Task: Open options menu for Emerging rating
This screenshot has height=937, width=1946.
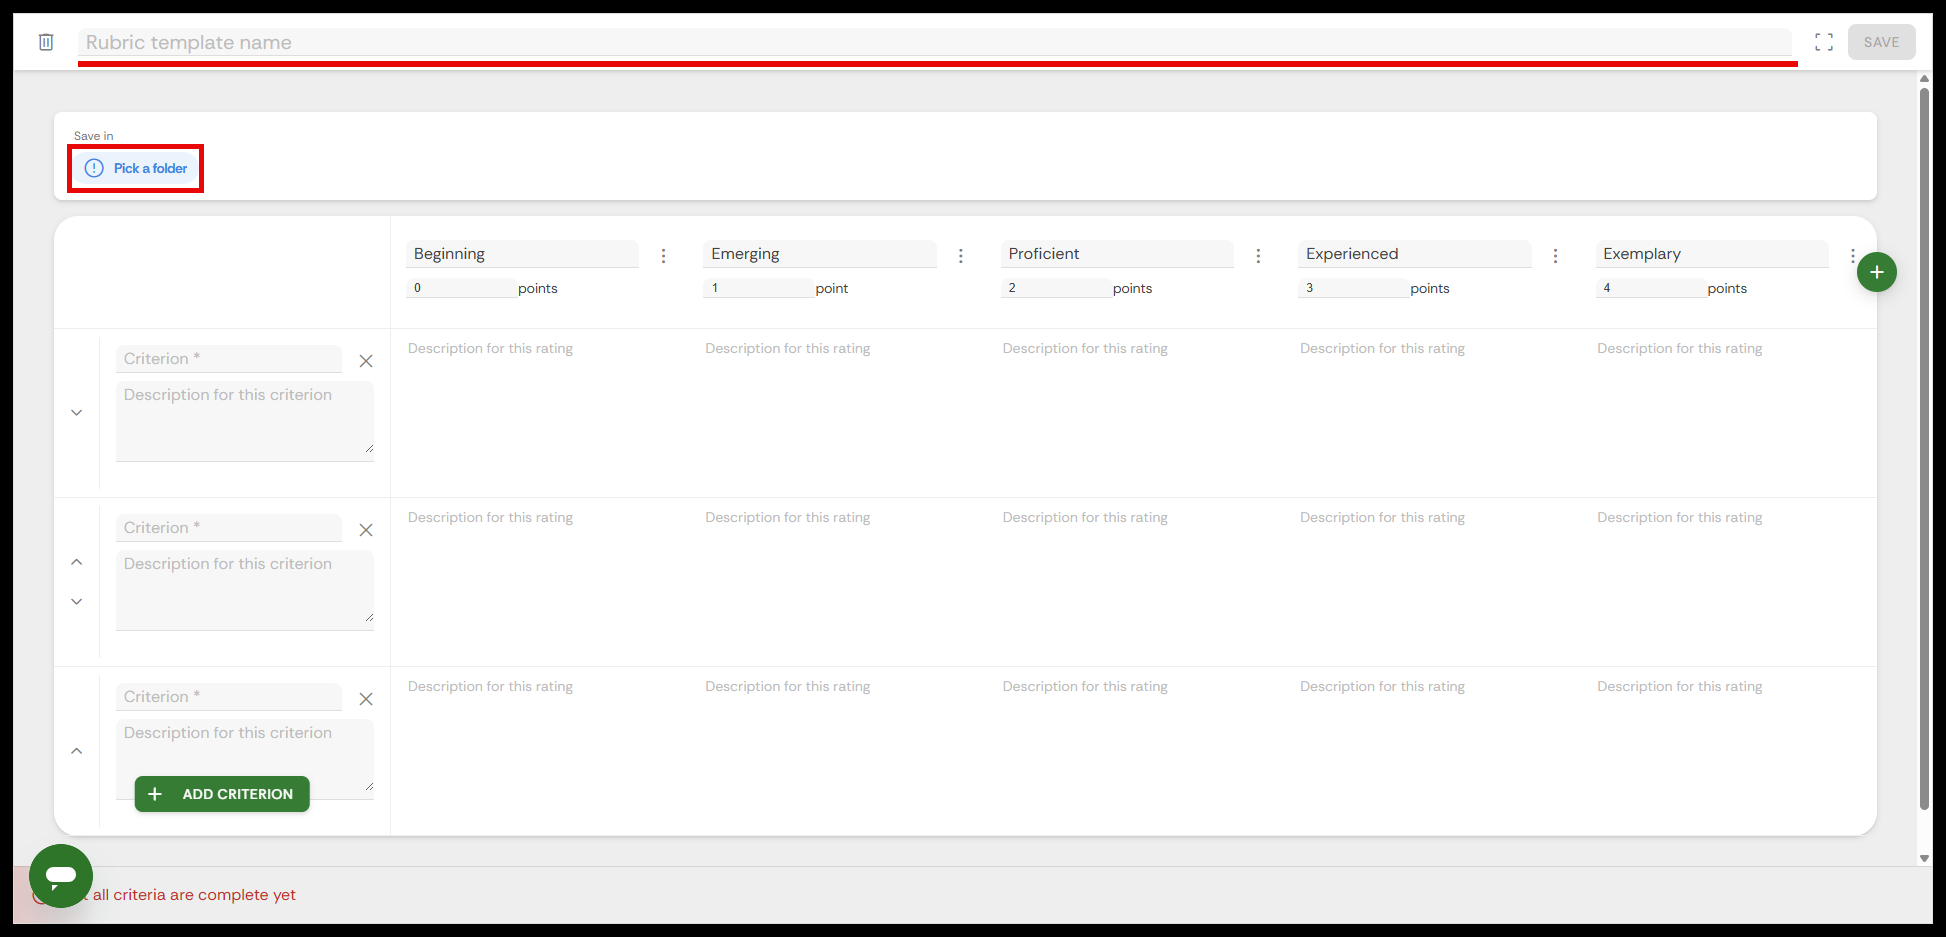Action: pyautogui.click(x=960, y=256)
